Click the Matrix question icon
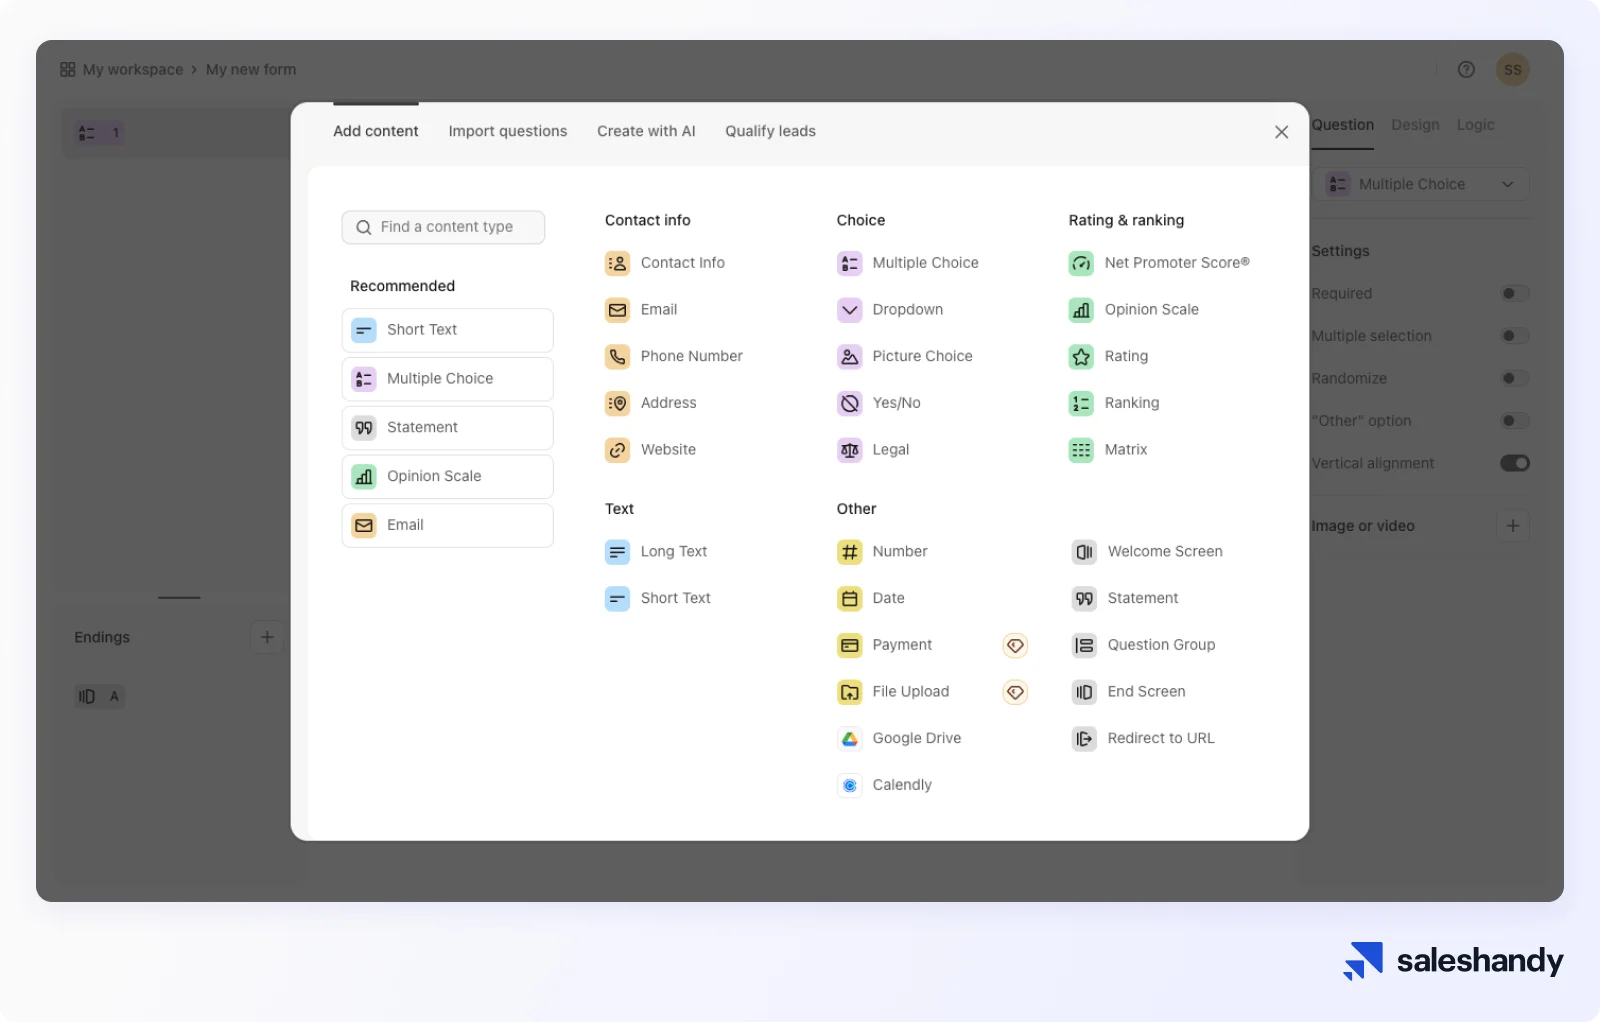Screen dimensions: 1600x1022 pyautogui.click(x=1081, y=450)
